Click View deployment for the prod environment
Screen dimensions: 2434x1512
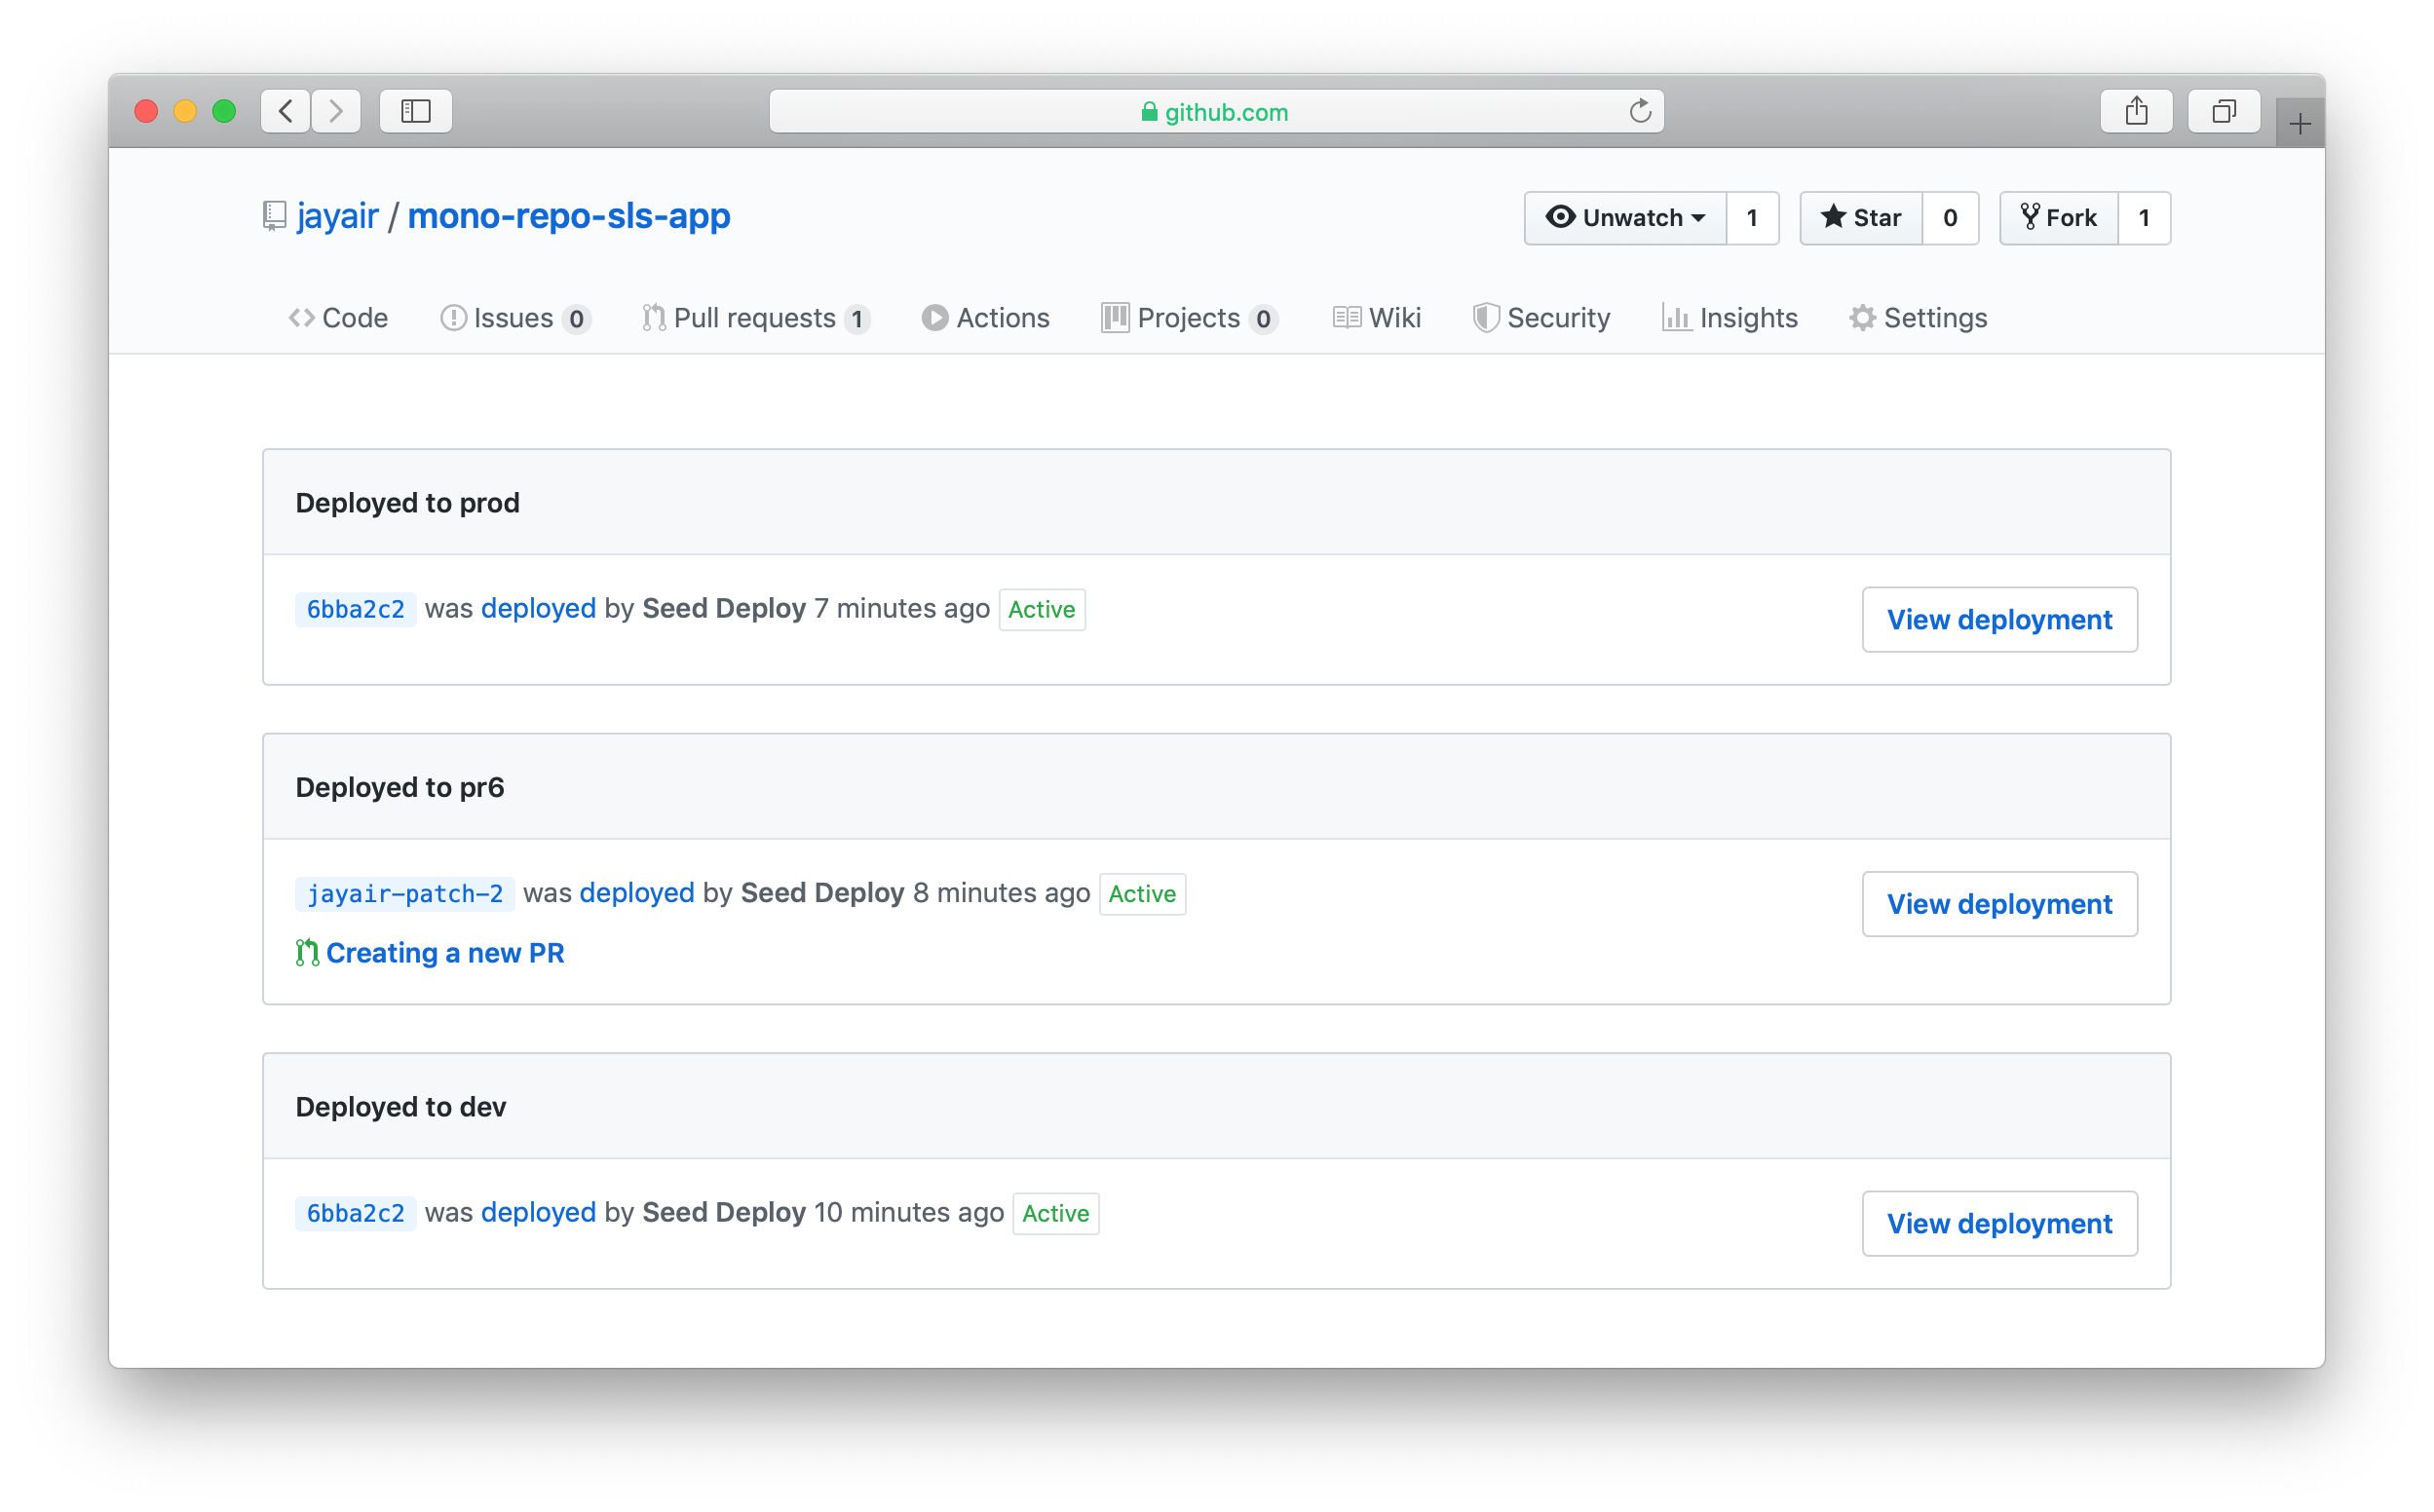coord(1999,619)
